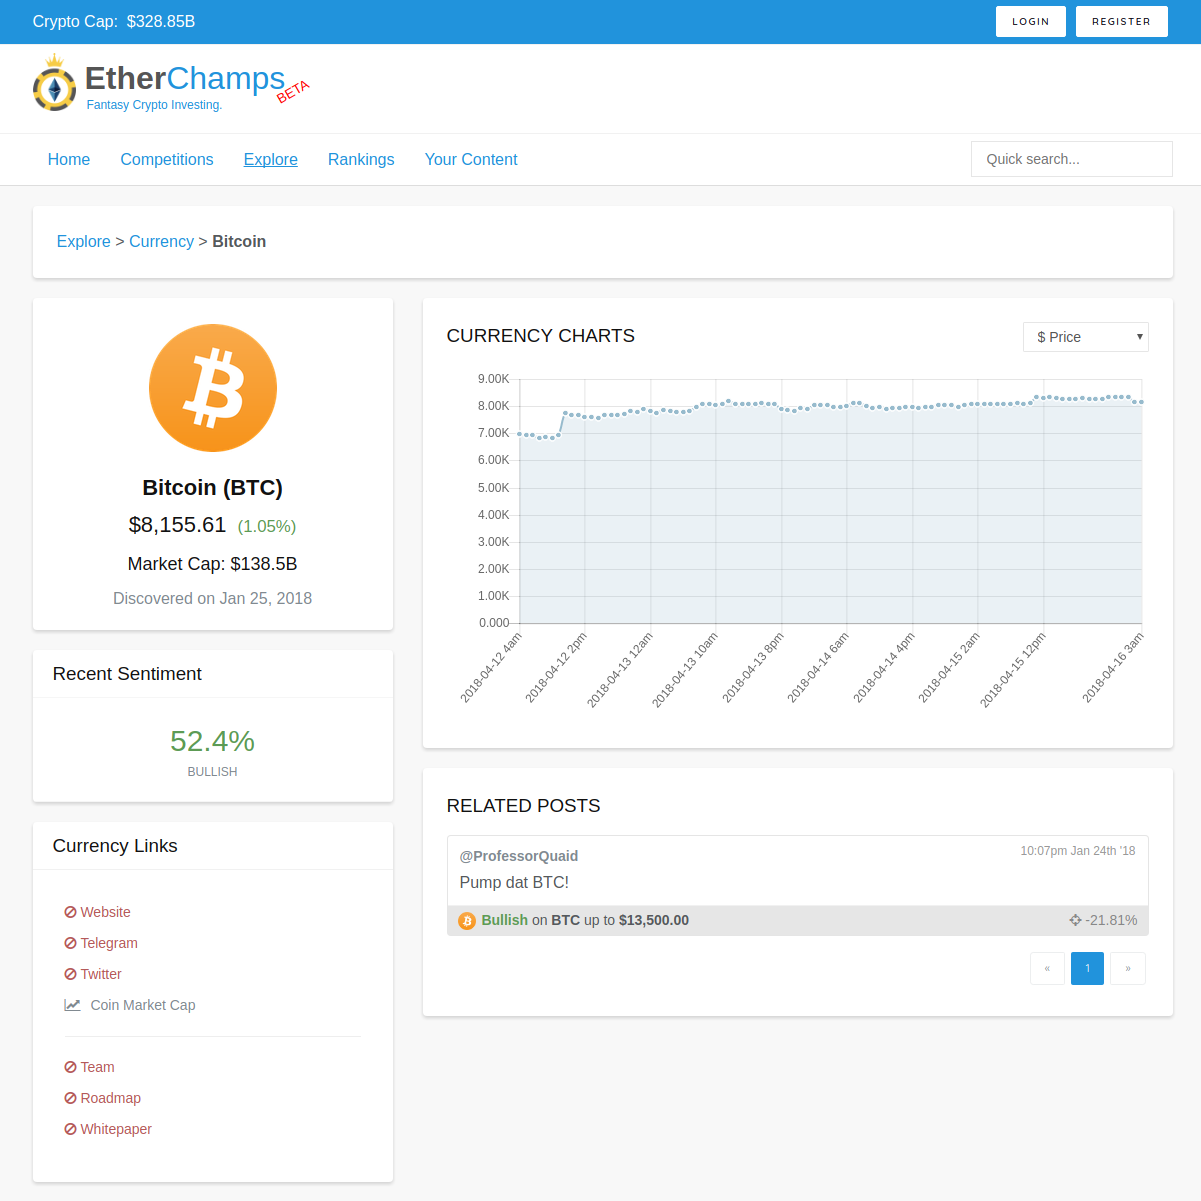The height and width of the screenshot is (1201, 1201).
Task: Open the Twitter currency link
Action: click(101, 974)
